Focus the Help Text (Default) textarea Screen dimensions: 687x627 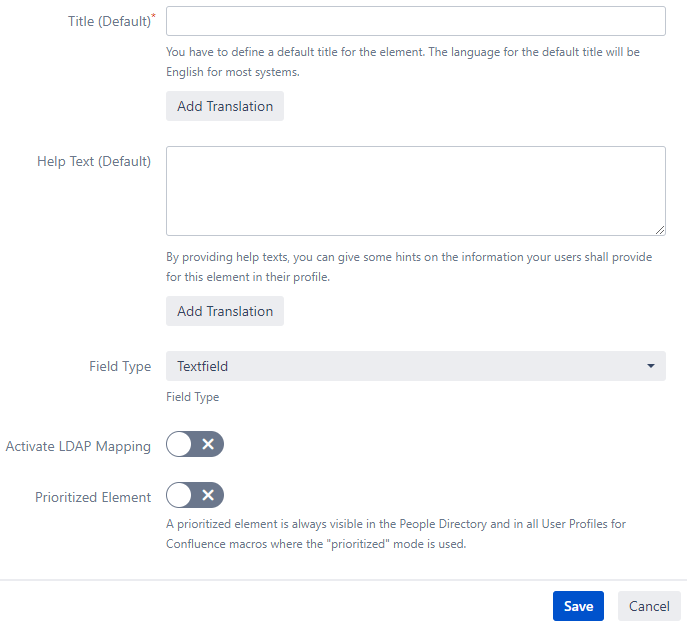click(415, 191)
